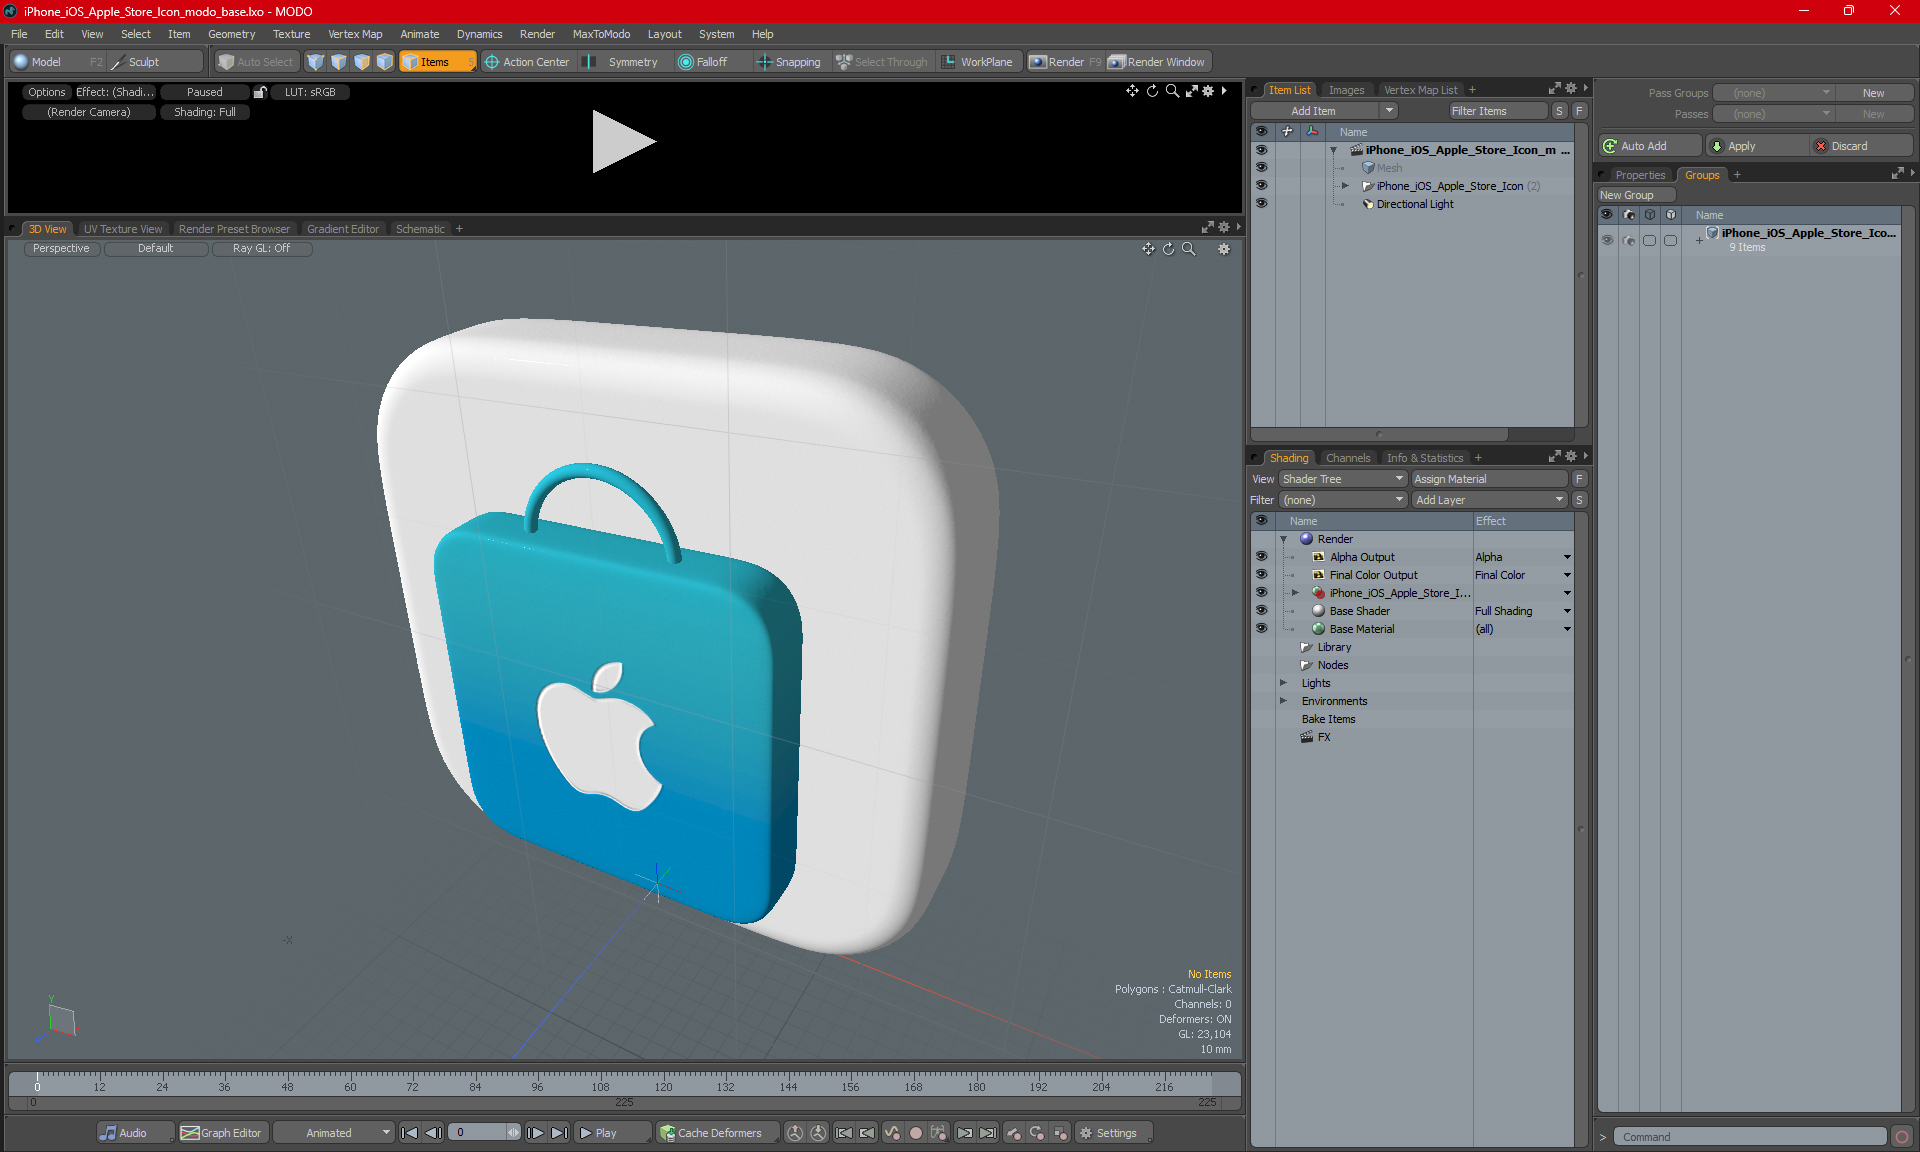Click rotate view icon in 3D viewport

(x=1168, y=249)
